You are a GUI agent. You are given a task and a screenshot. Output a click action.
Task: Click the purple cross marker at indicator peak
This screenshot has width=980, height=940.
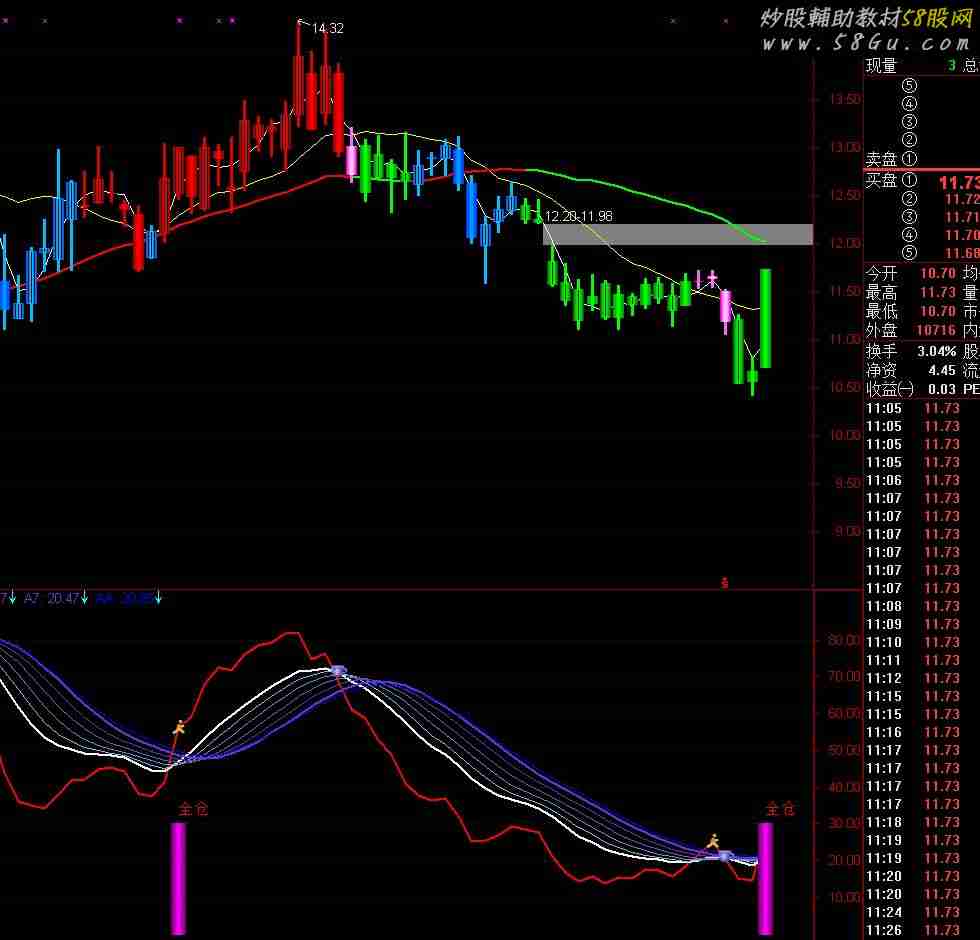click(x=338, y=672)
